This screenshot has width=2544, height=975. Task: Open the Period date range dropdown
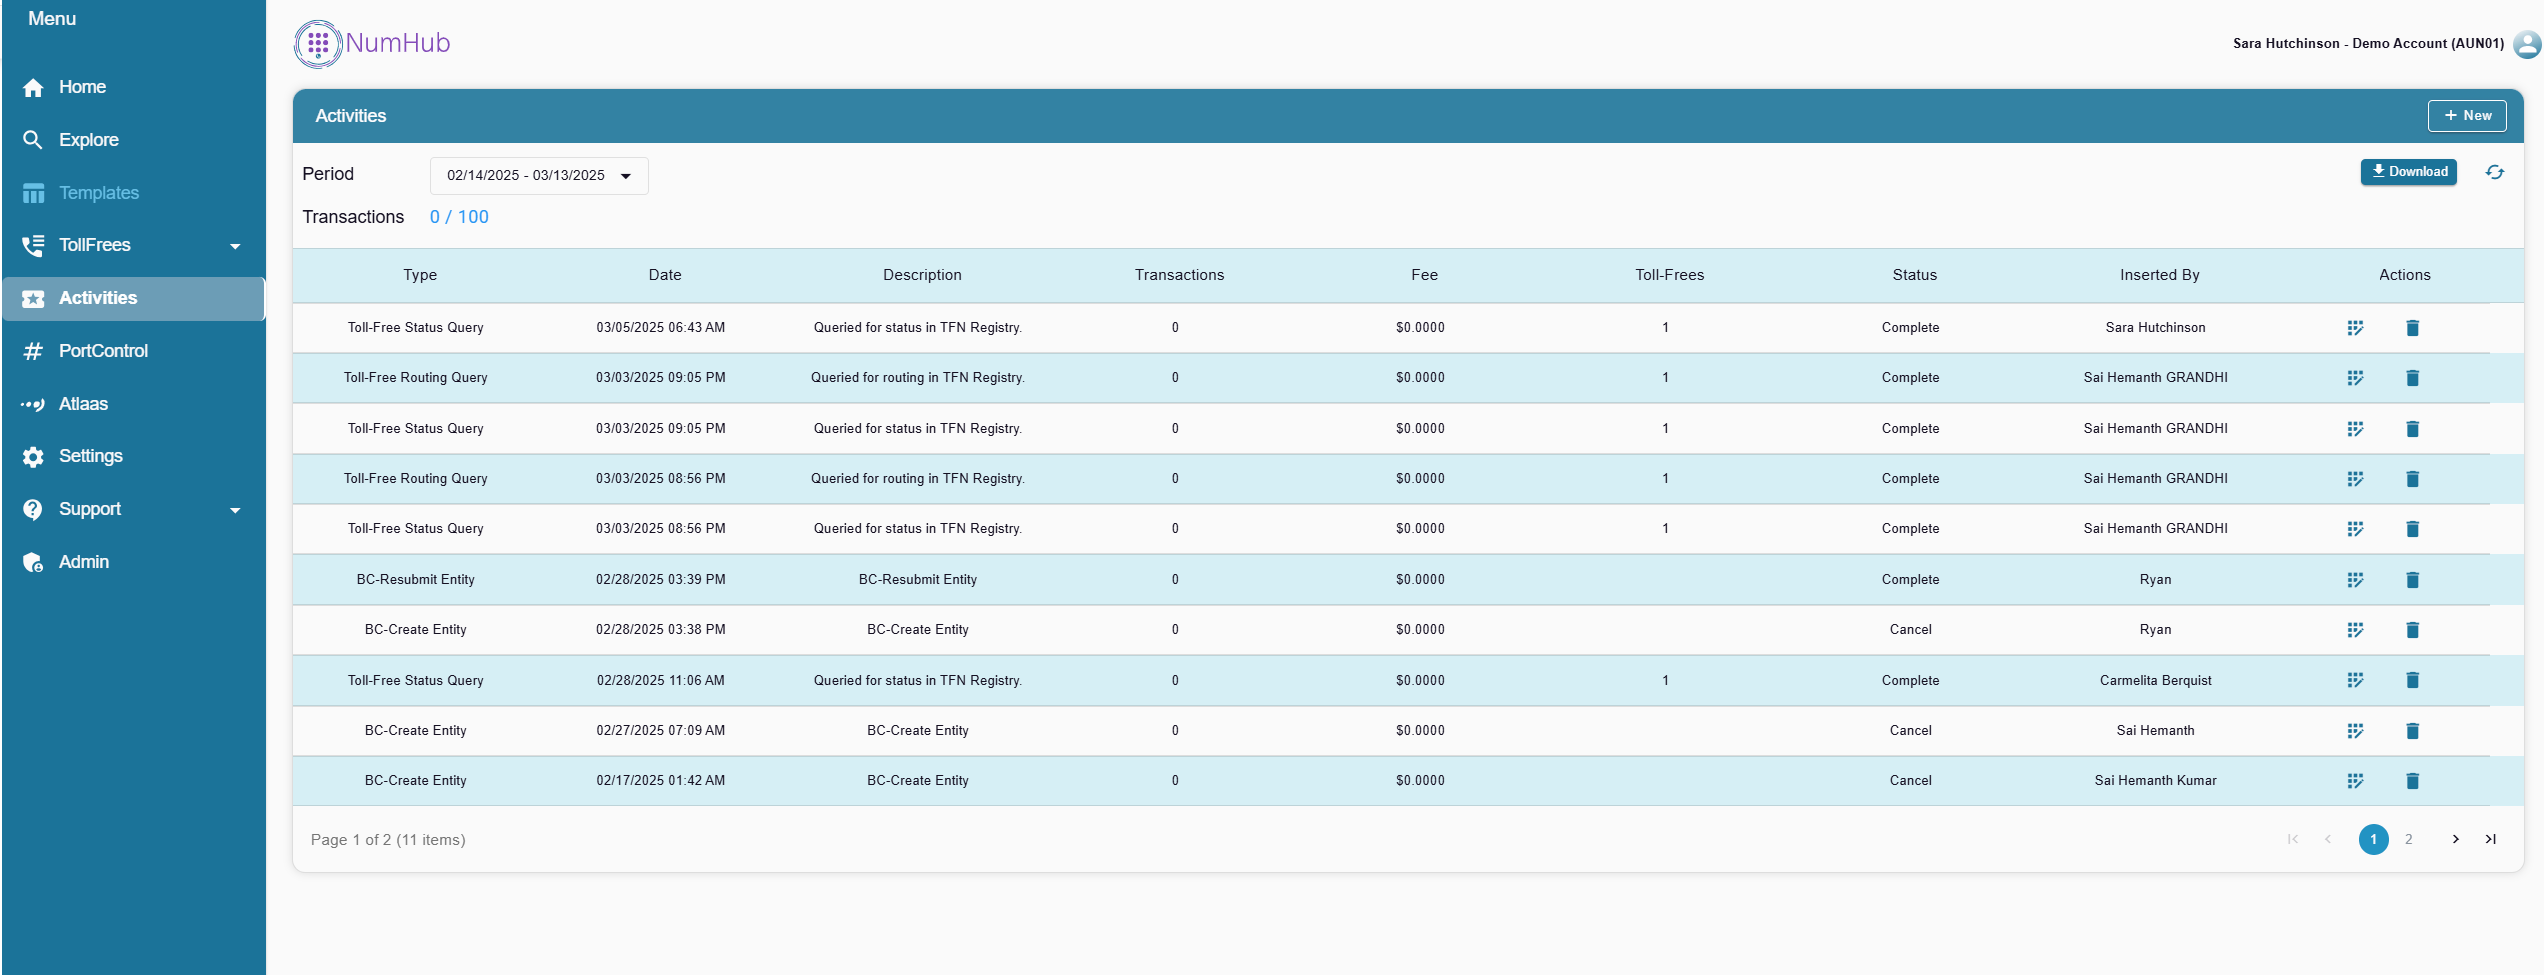[x=538, y=176]
